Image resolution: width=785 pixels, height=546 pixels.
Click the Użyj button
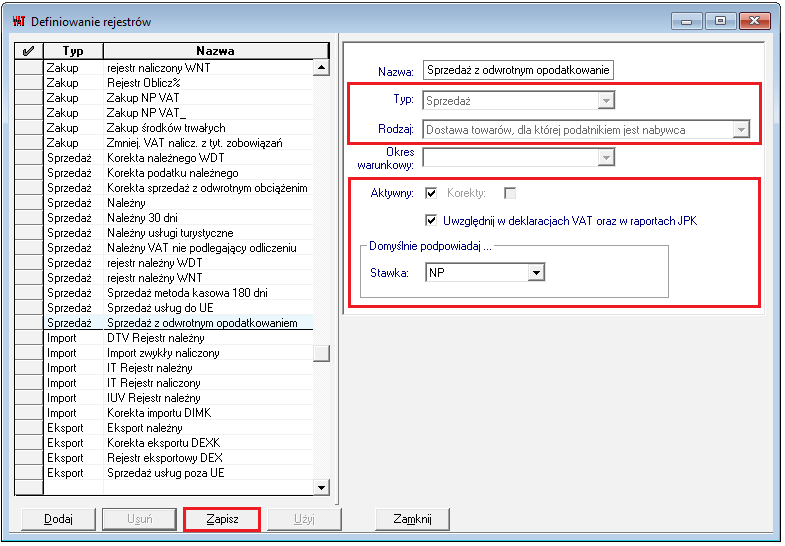click(x=304, y=519)
